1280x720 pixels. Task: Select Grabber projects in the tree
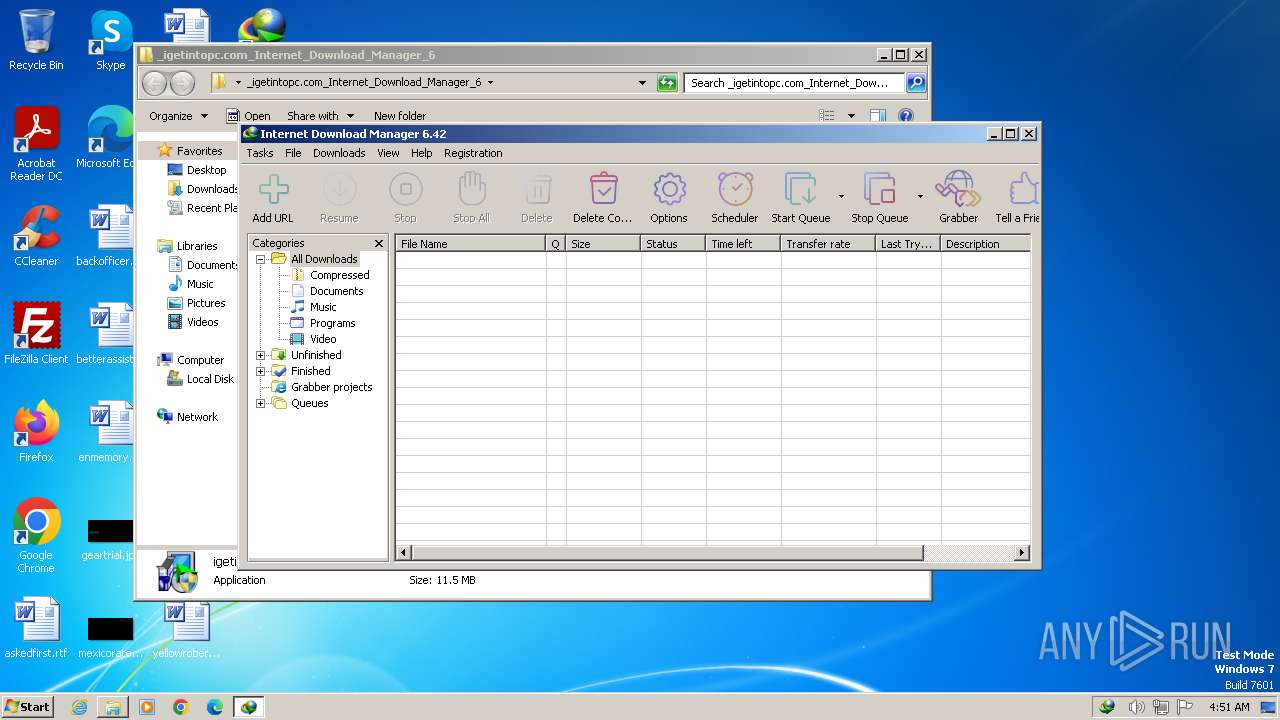[x=331, y=387]
